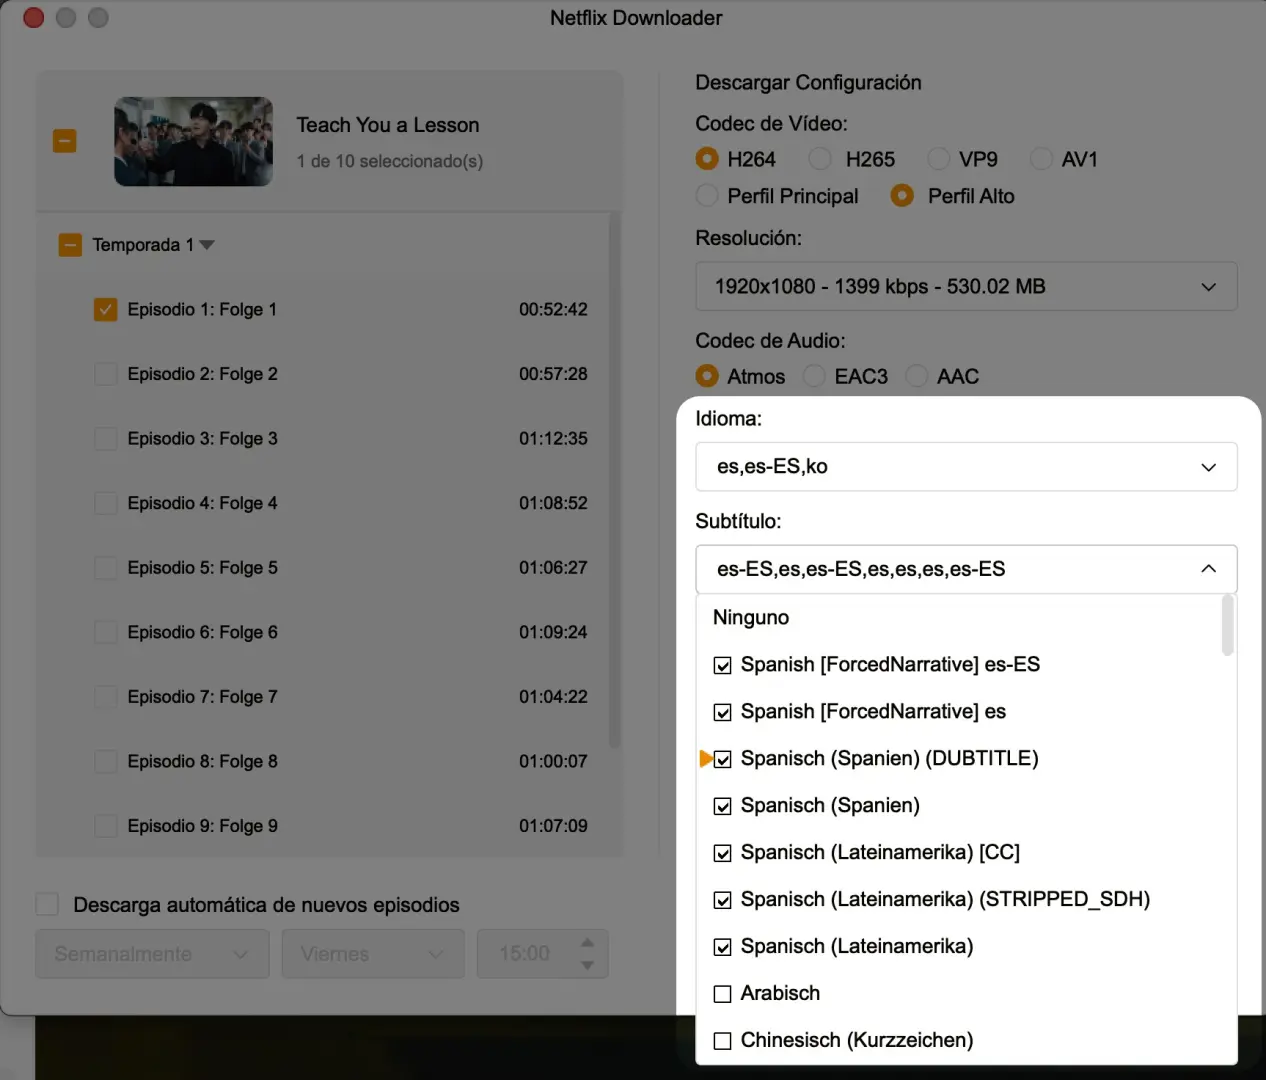
Task: Select Atmos audio codec
Action: (707, 376)
